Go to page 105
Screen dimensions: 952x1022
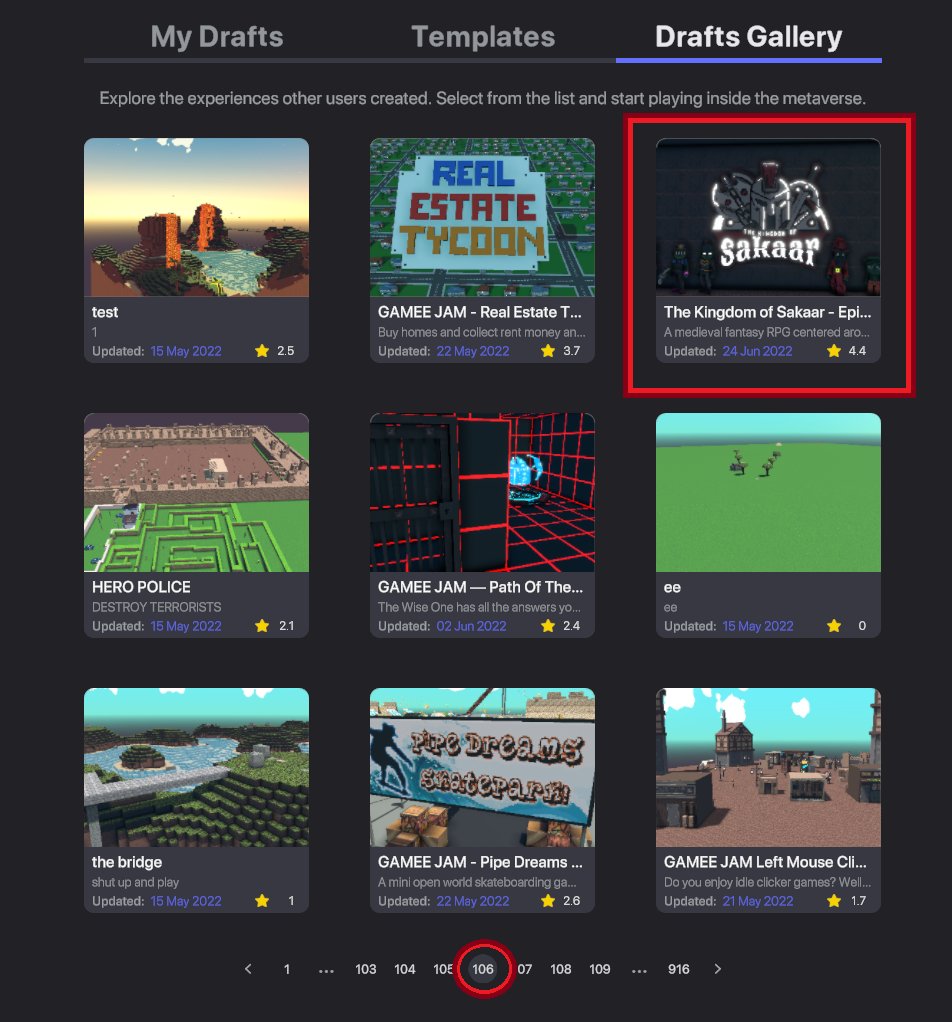tap(443, 969)
